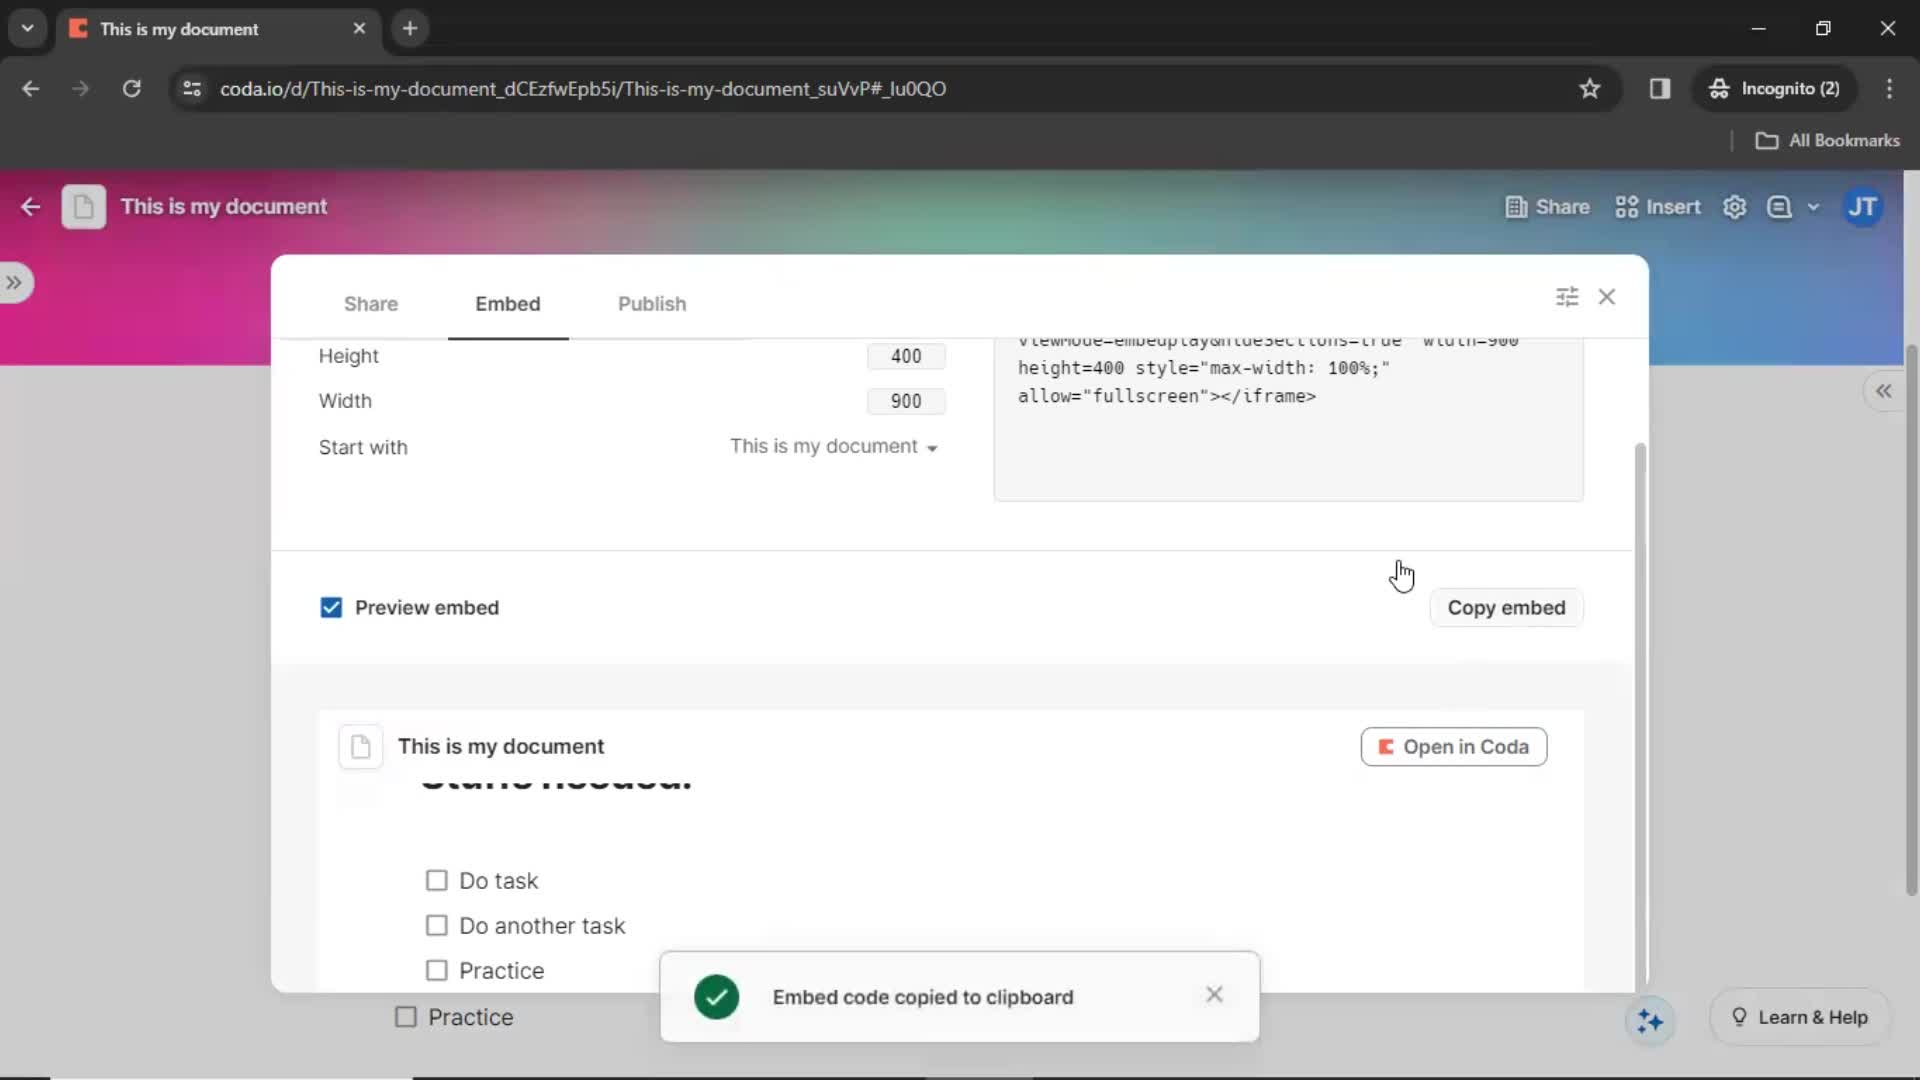Open in Coda document button
Screen dimensions: 1920x1080
[1456, 746]
